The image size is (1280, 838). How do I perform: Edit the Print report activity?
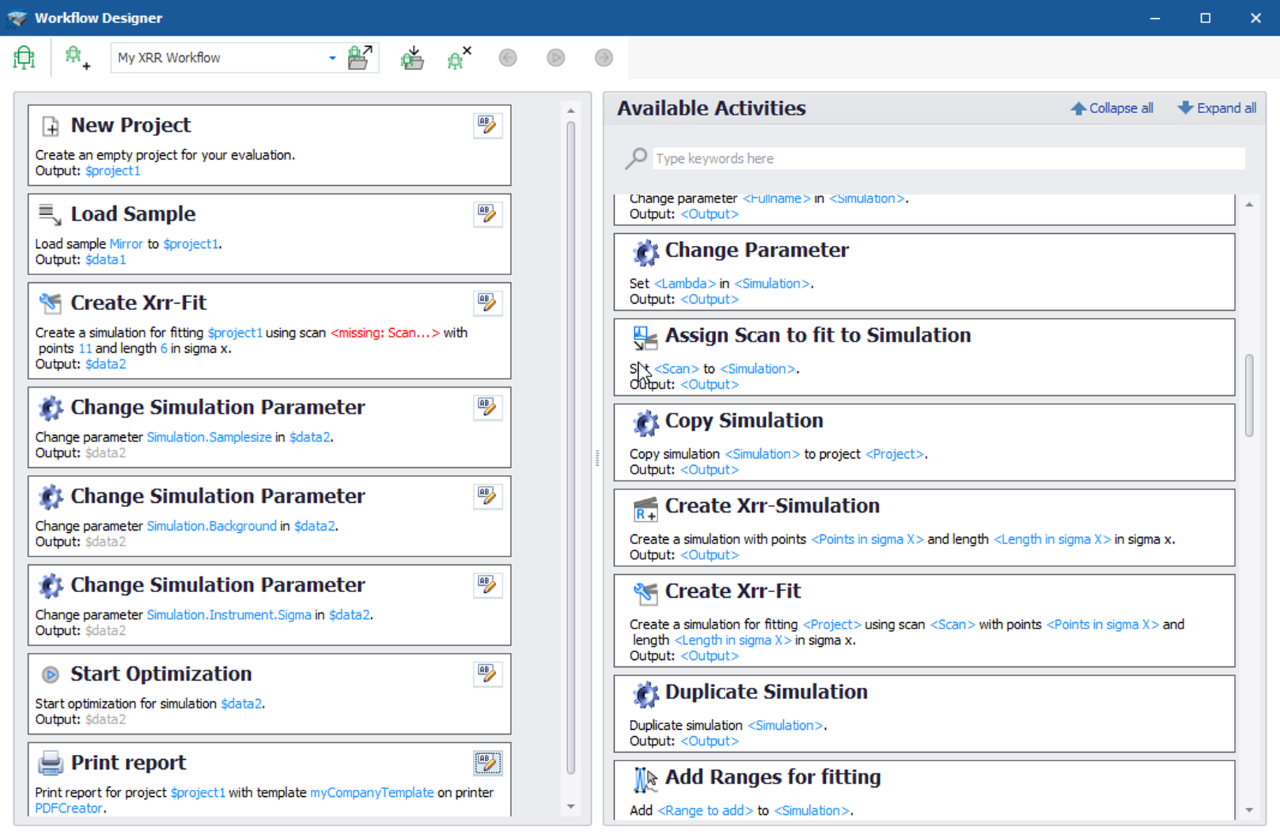point(488,763)
